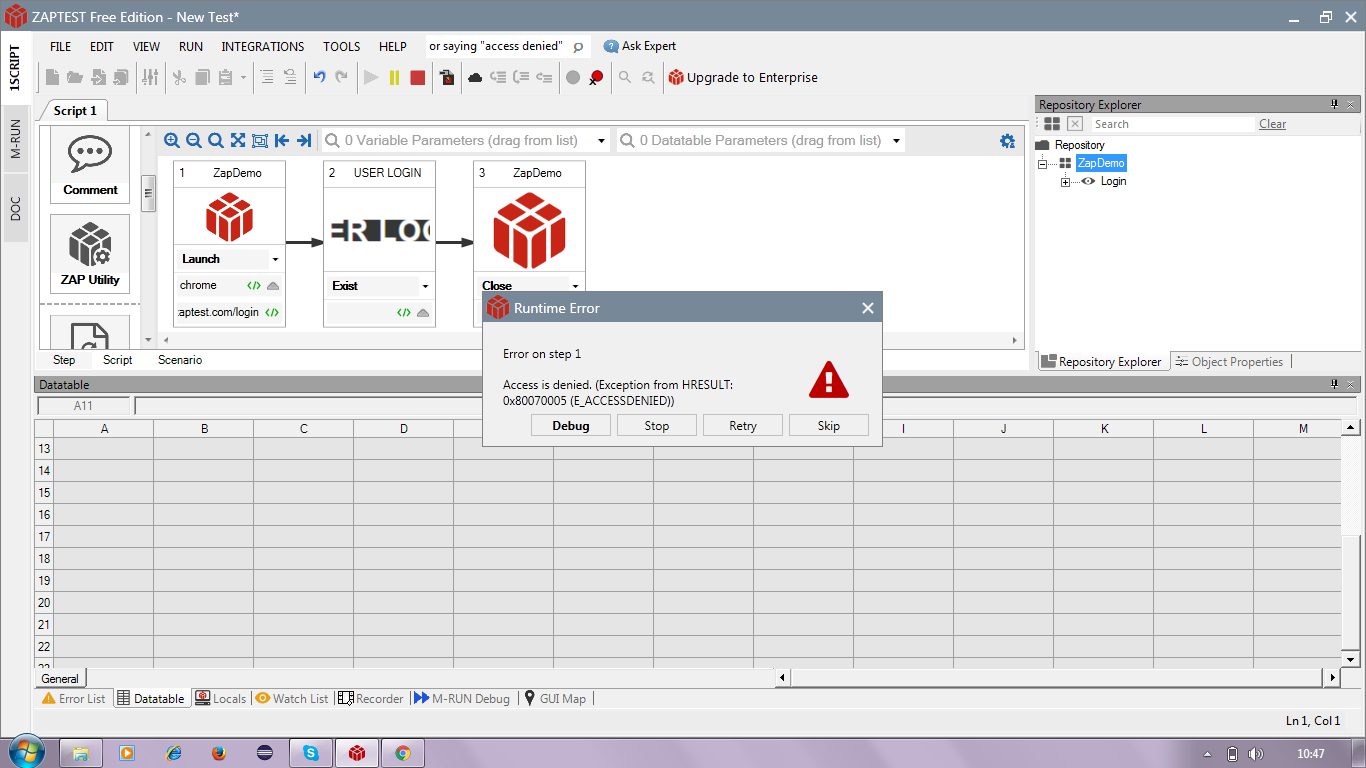Expand the Login tree node
The width and height of the screenshot is (1366, 768).
point(1066,182)
